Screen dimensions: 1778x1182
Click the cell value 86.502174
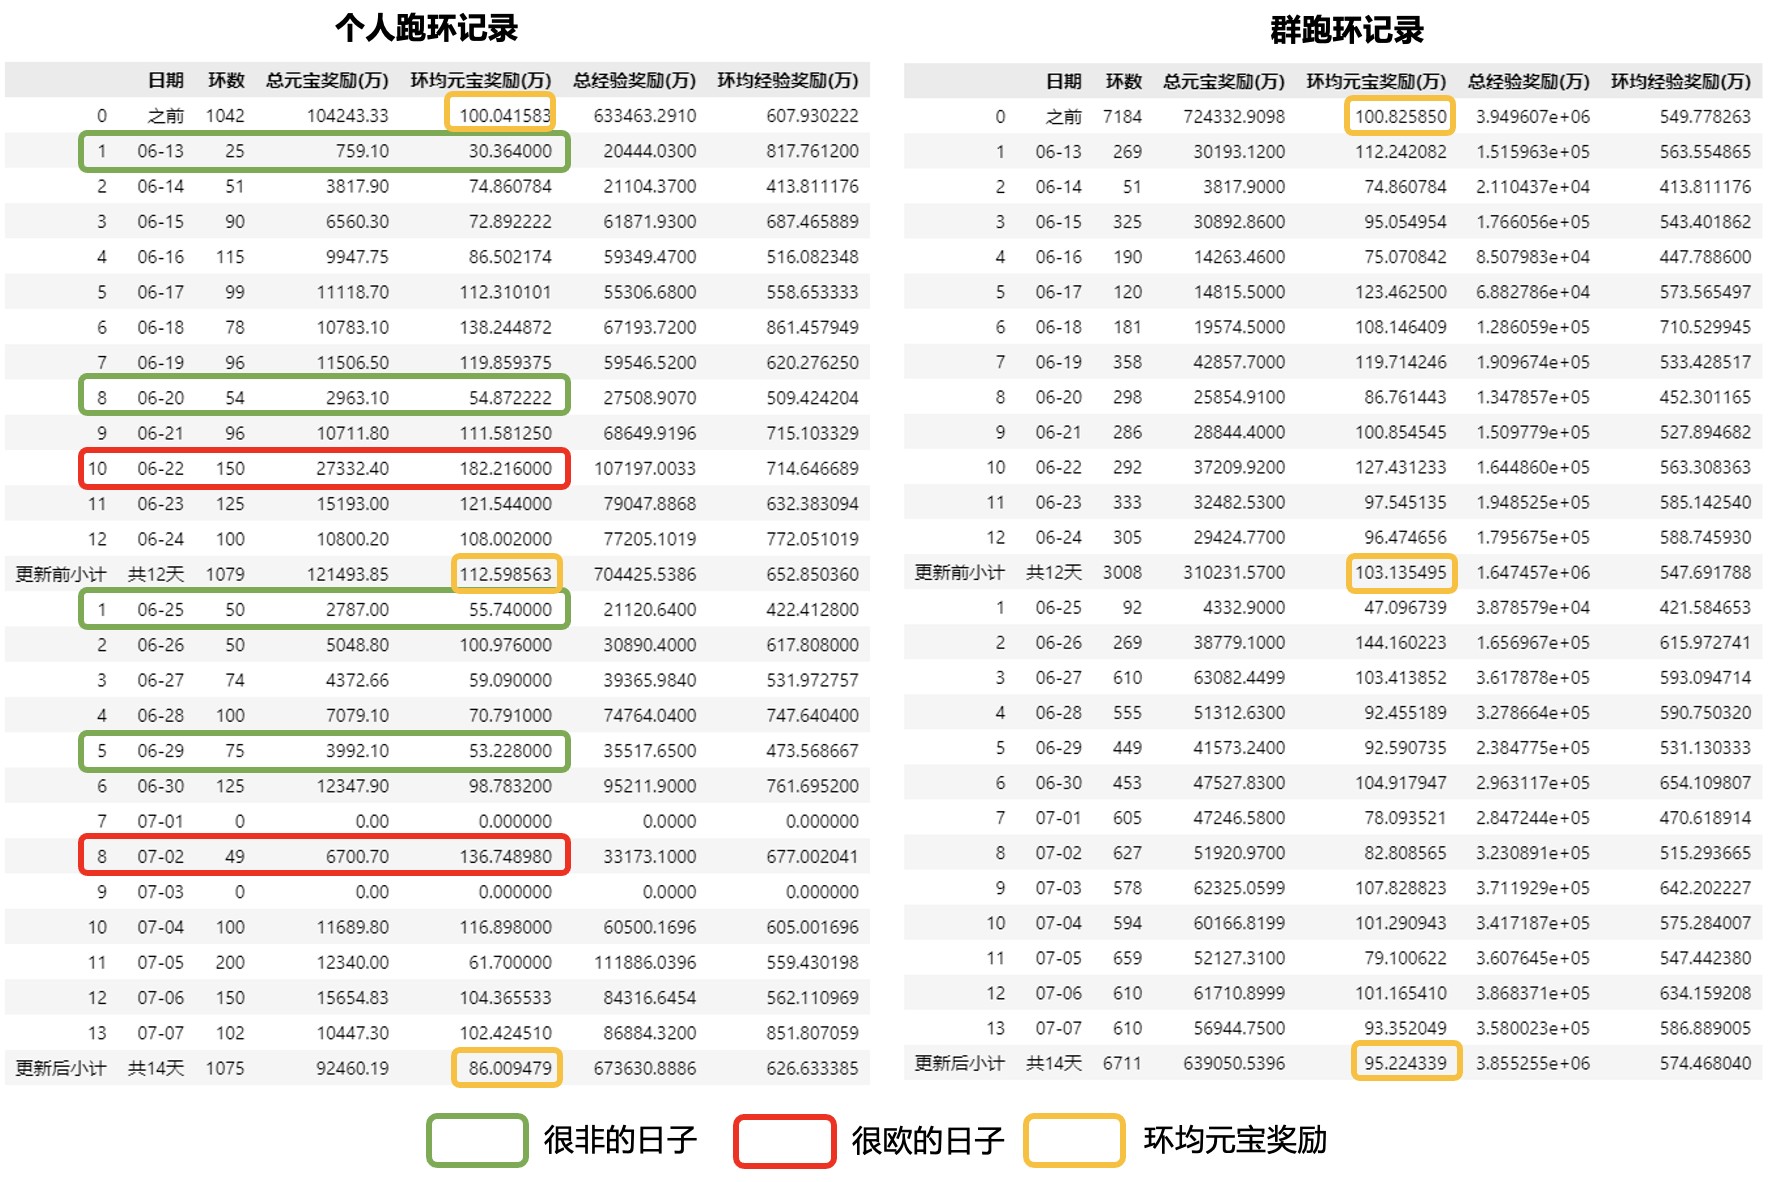pyautogui.click(x=510, y=257)
